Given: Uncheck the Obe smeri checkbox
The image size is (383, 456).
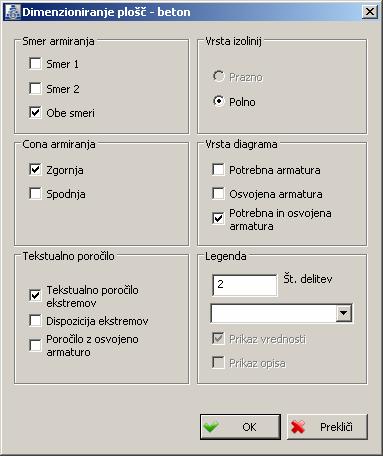Looking at the screenshot, I should tap(35, 113).
